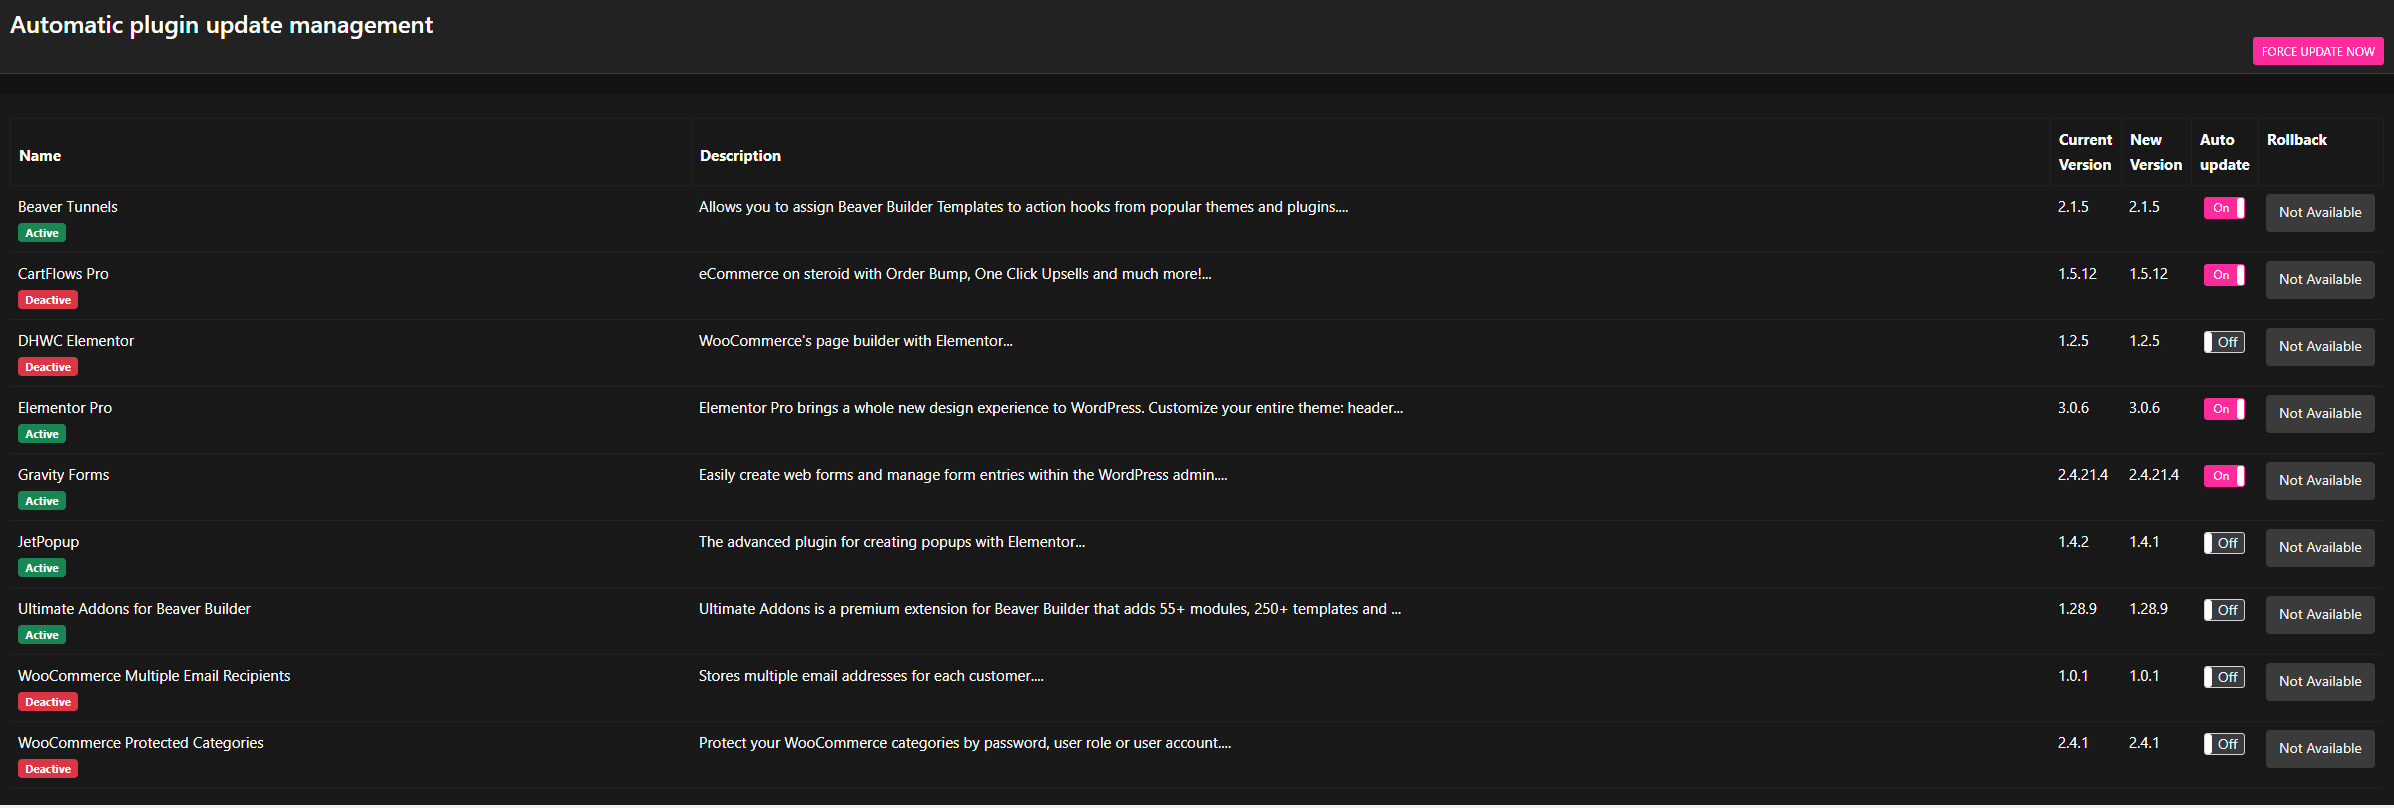Viewport: 2394px width, 808px height.
Task: Click the Gravity Forms plugin name
Action: point(64,475)
